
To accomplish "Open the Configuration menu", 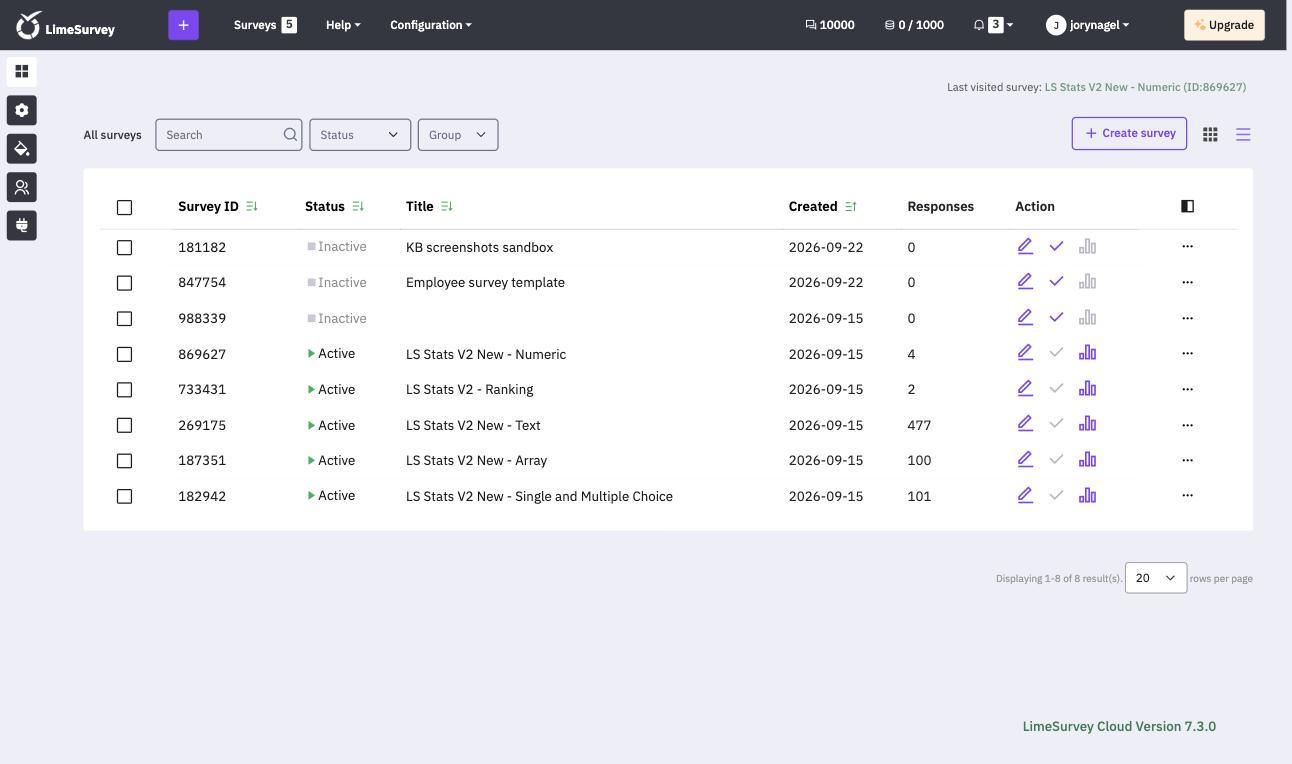I will (x=431, y=25).
